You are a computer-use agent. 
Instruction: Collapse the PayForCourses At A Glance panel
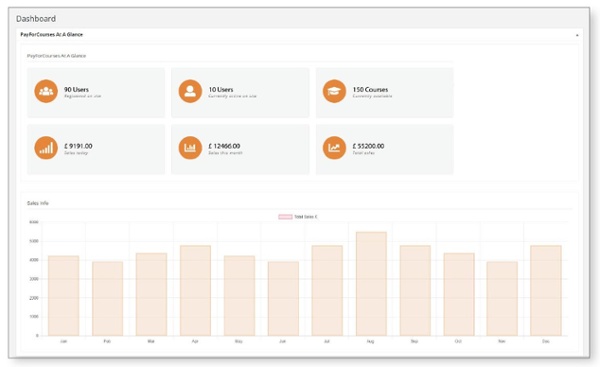click(577, 35)
